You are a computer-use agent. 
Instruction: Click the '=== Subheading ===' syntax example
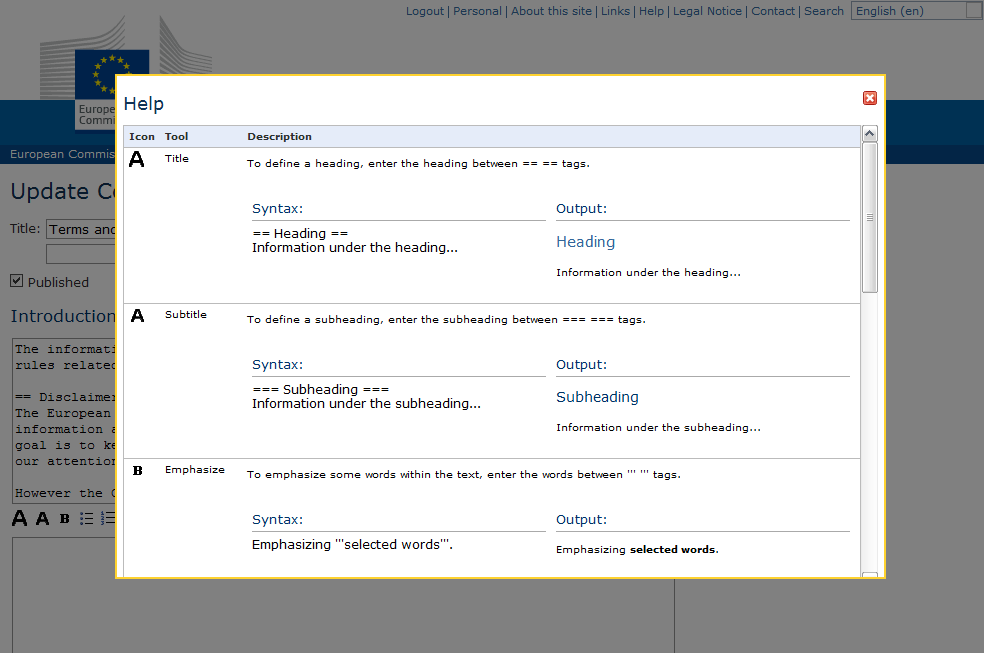coord(321,390)
